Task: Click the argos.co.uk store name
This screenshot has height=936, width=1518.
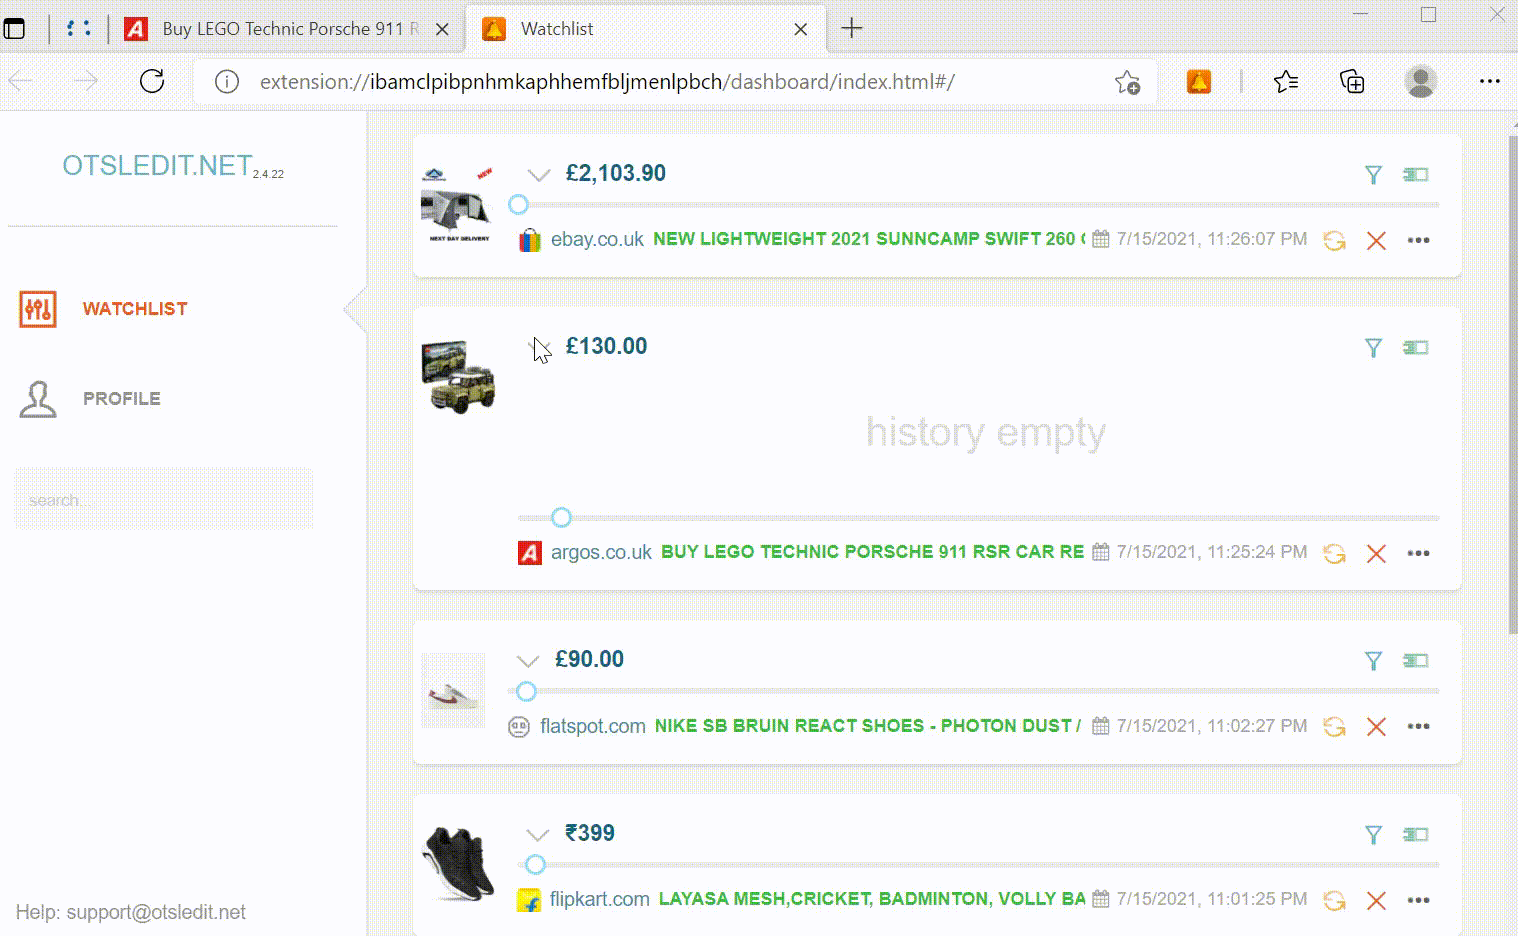Action: pyautogui.click(x=601, y=553)
